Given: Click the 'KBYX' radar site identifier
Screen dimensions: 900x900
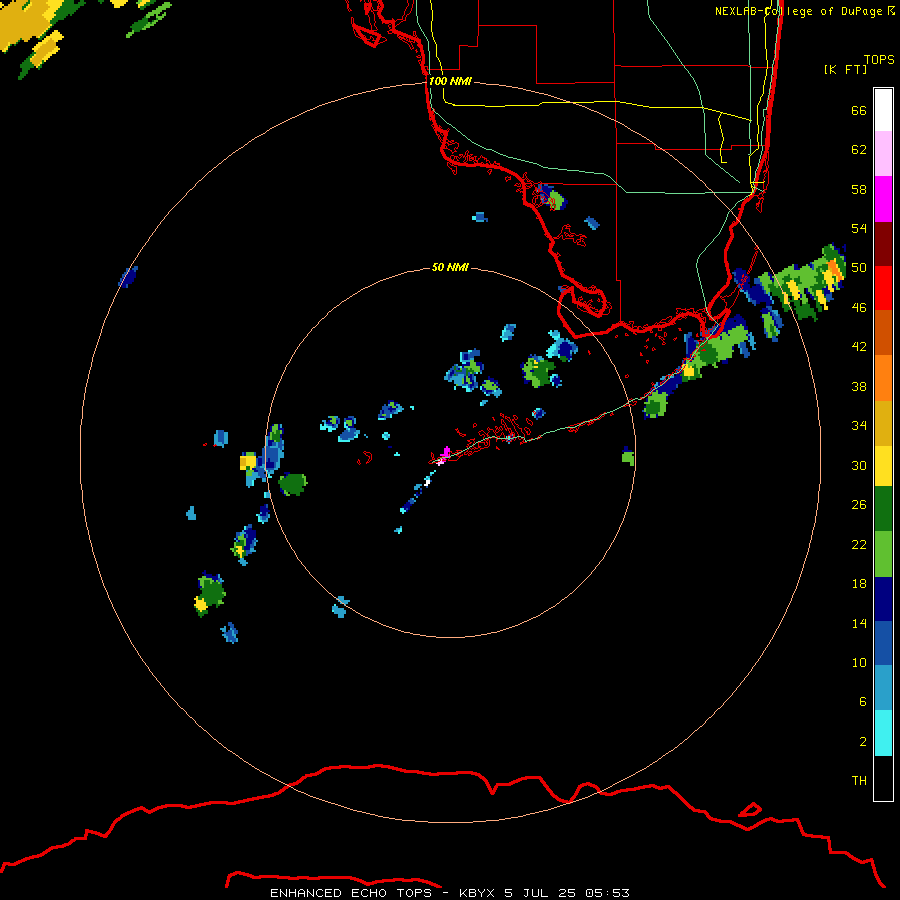Looking at the screenshot, I should 476,893.
